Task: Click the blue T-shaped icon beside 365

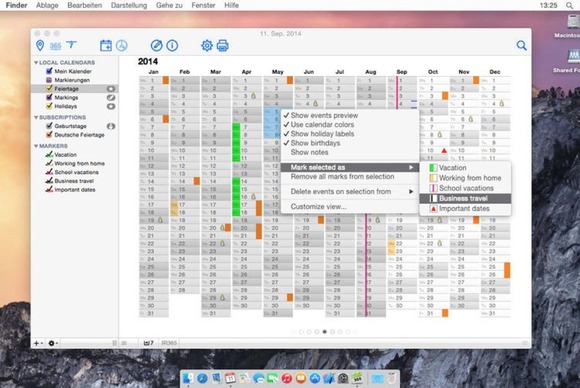Action: tap(71, 45)
